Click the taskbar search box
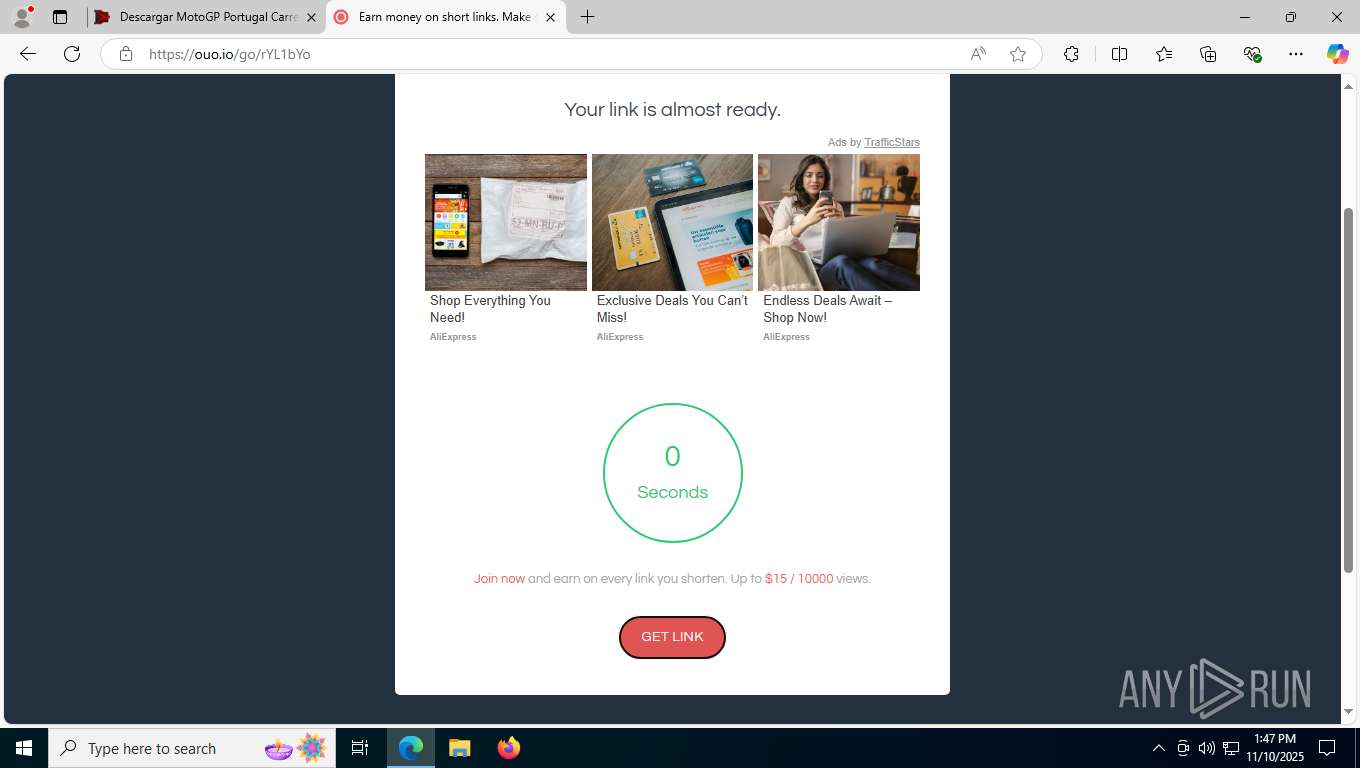Image resolution: width=1360 pixels, height=768 pixels. click(x=192, y=748)
